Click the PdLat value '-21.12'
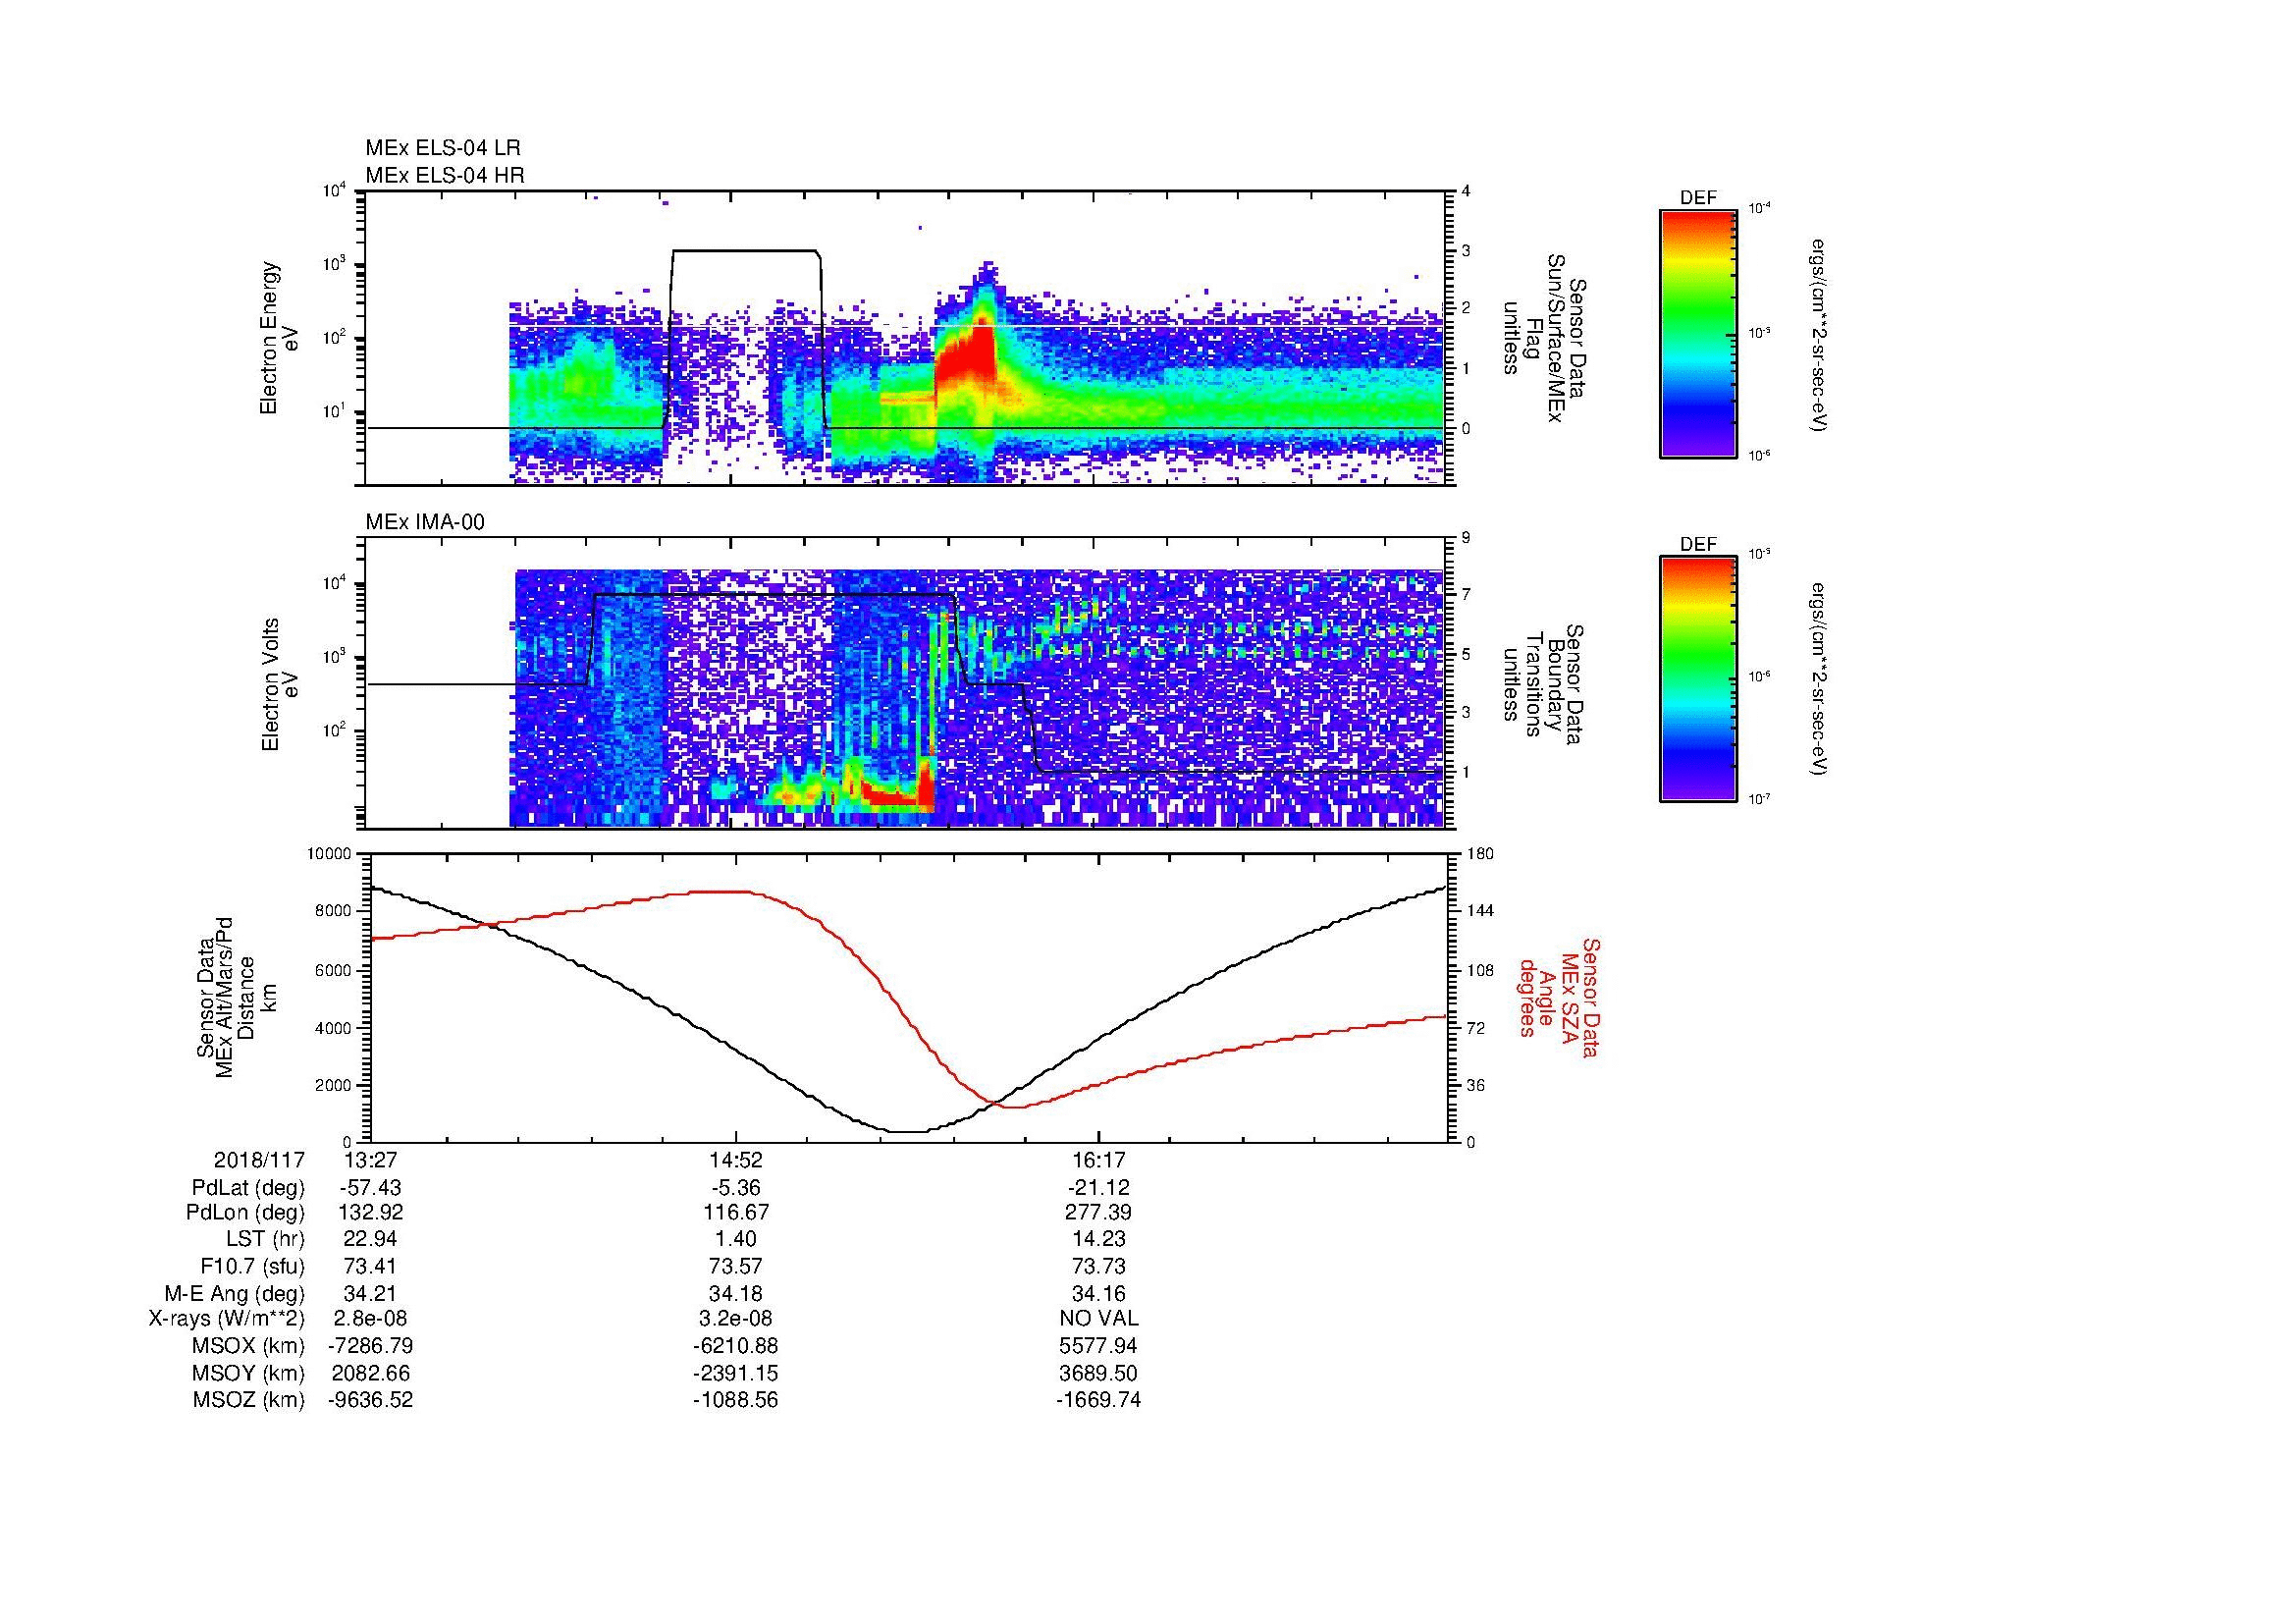 [1099, 1188]
